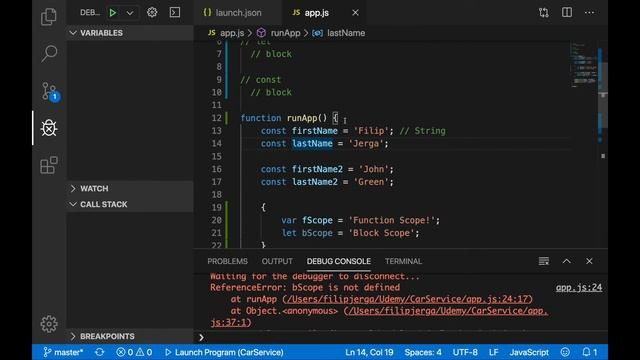The width and height of the screenshot is (640, 360).
Task: Click line number 20 in gutter
Action: click(216, 220)
